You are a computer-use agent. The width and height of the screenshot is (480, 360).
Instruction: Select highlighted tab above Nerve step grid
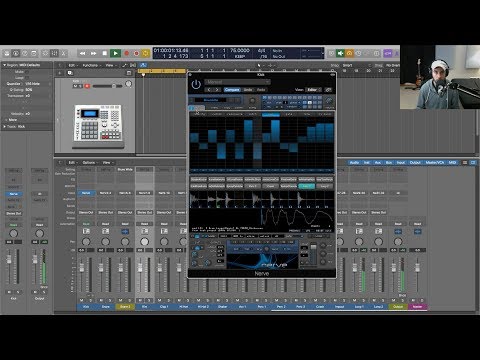(x=271, y=114)
